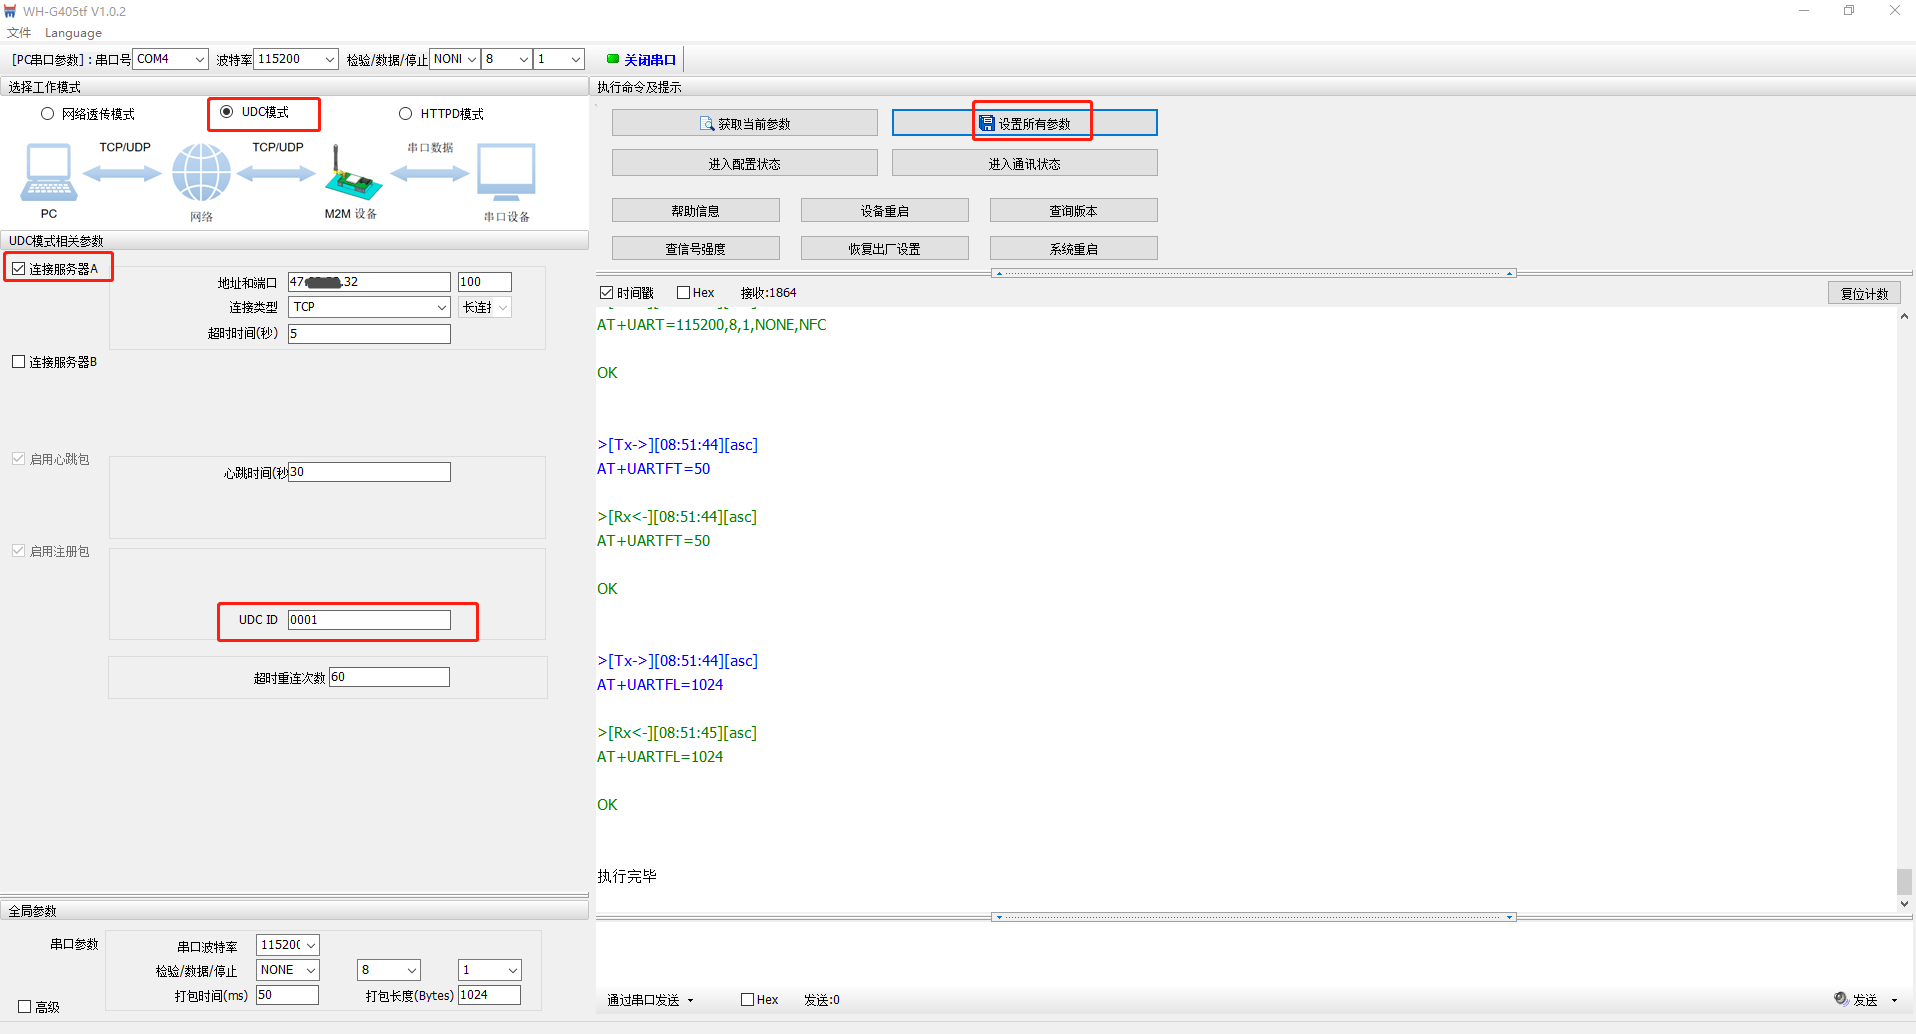Click the serial device monitor icon
The height and width of the screenshot is (1034, 1916).
point(506,172)
